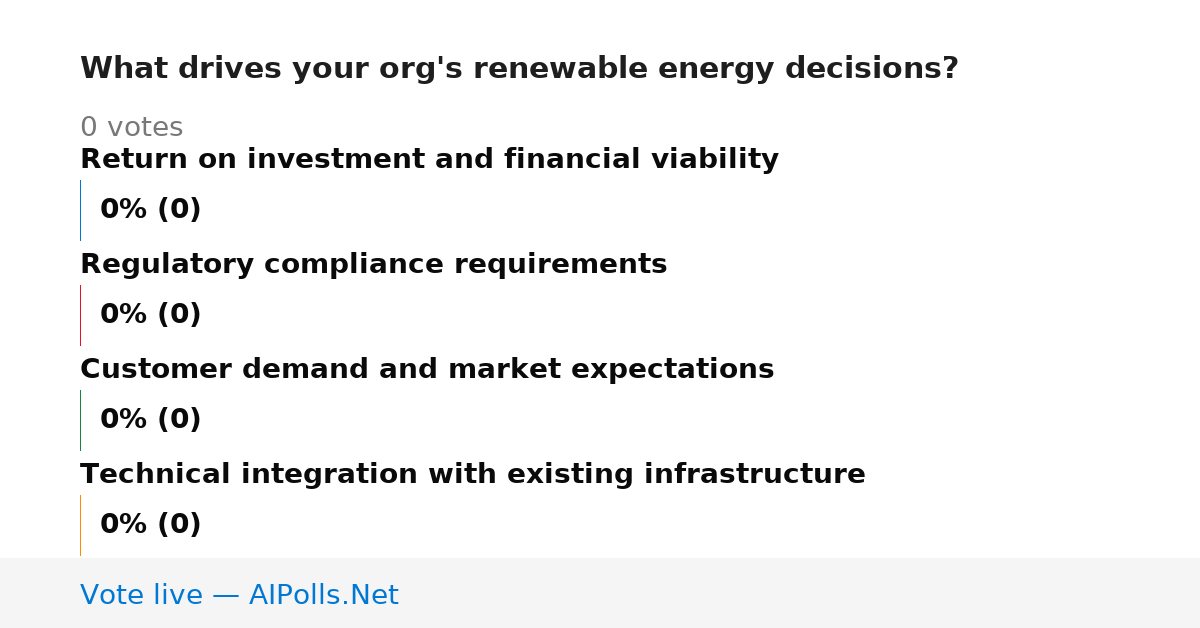Click the poll question title
Screen dimensions: 1200x628
519,69
